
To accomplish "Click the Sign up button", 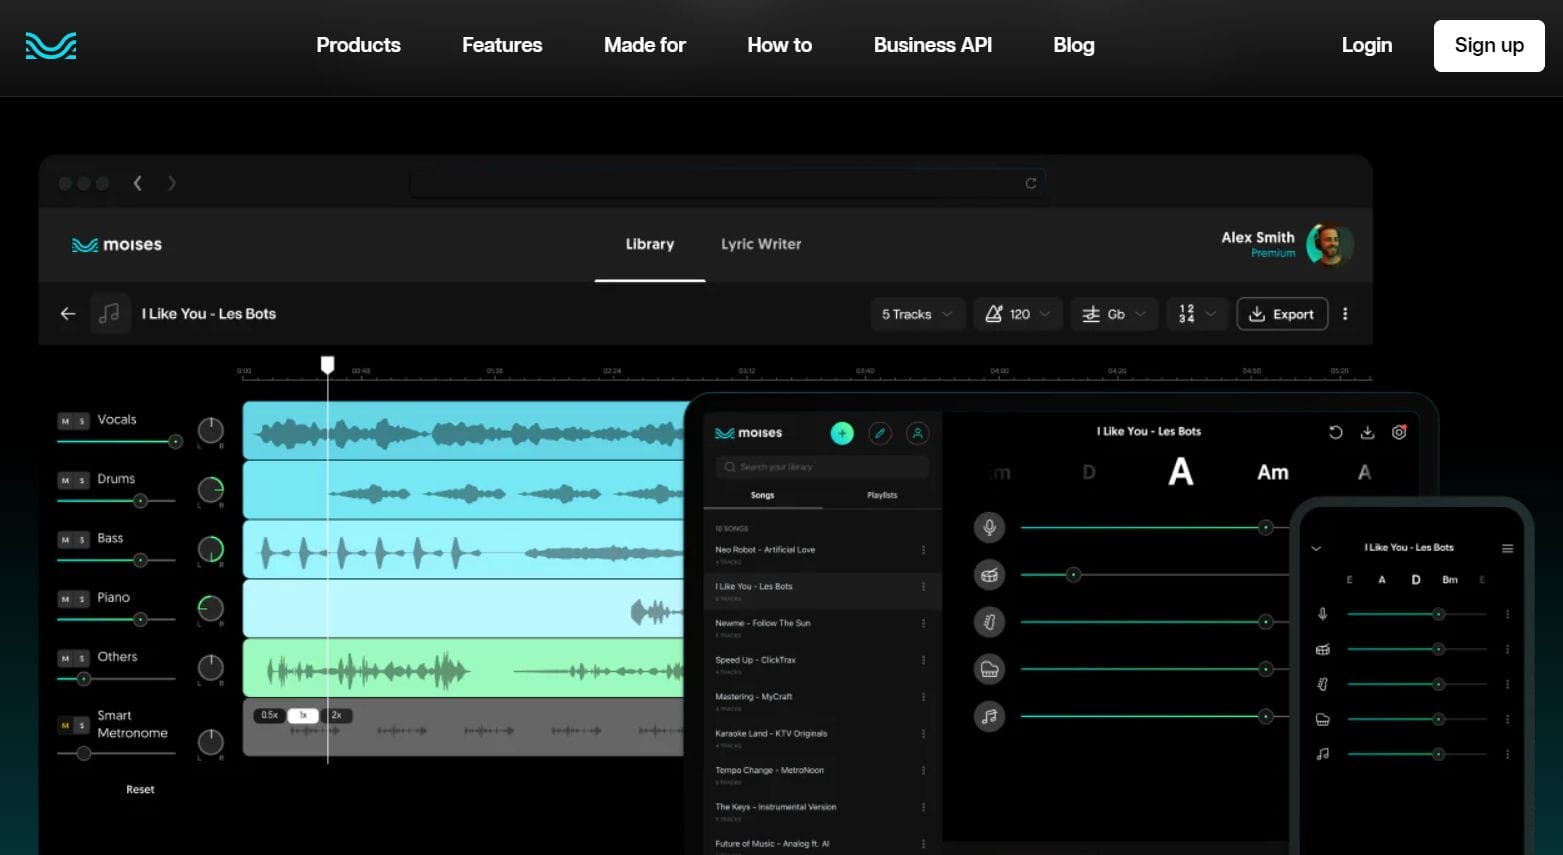I will click(1488, 45).
